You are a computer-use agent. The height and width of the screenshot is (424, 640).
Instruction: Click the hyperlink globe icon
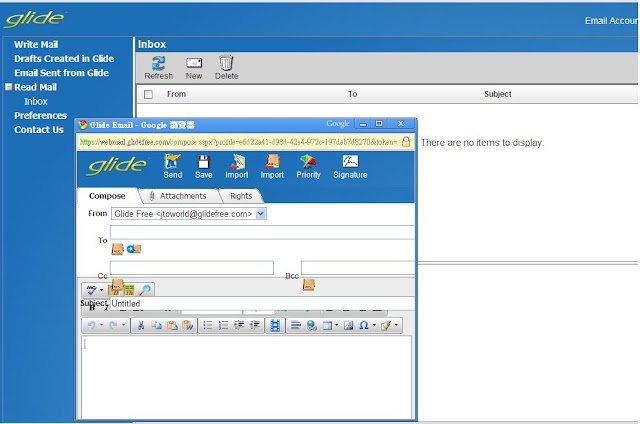tap(311, 325)
